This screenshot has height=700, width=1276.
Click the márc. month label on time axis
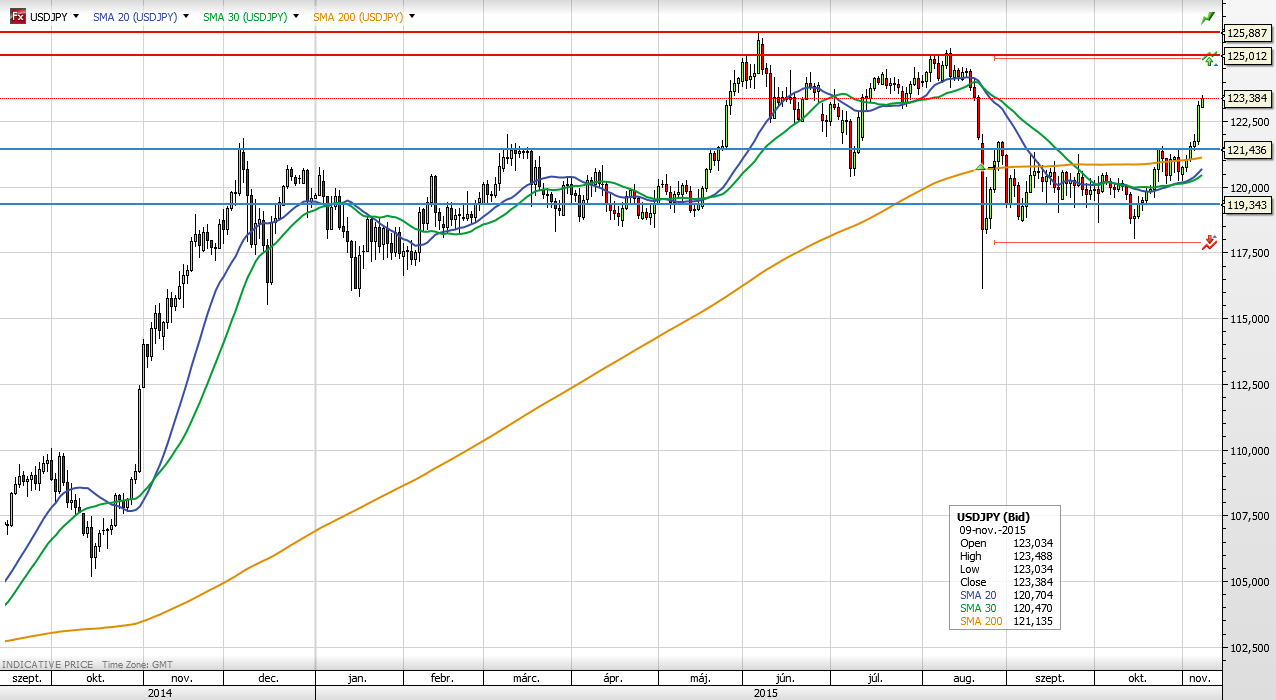527,678
